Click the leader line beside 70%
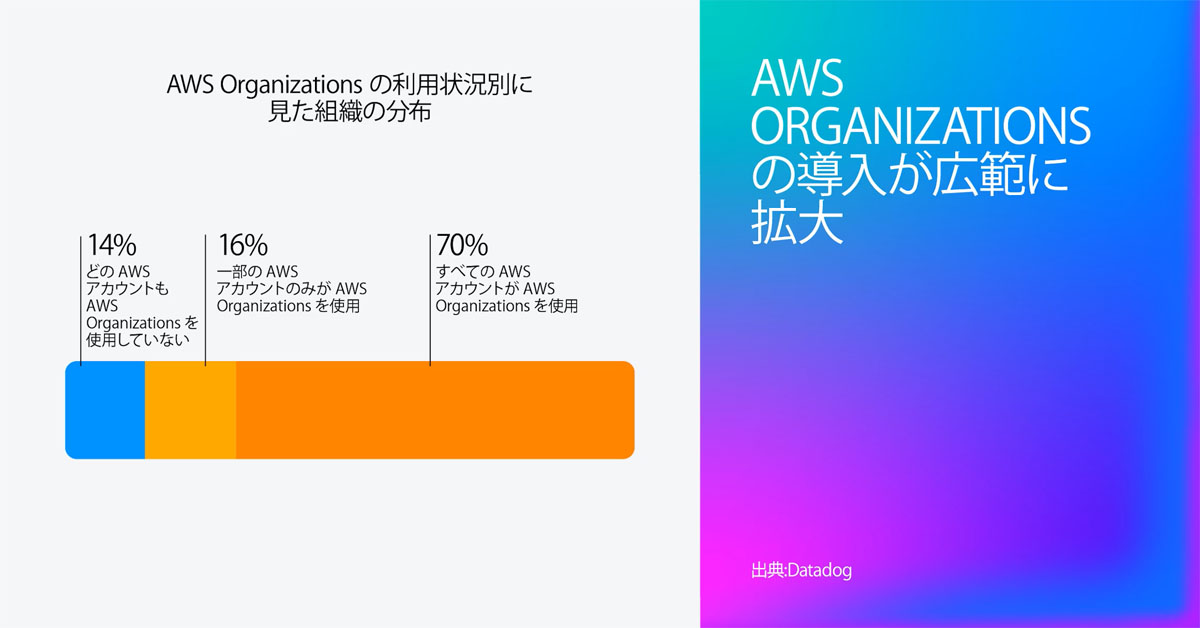 pyautogui.click(x=430, y=300)
